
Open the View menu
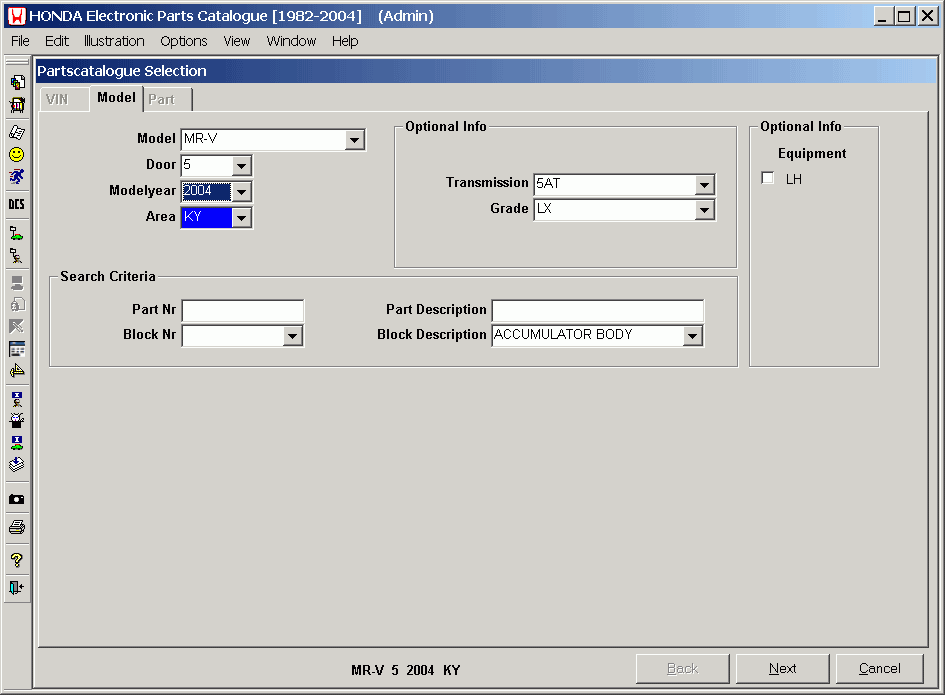(236, 41)
